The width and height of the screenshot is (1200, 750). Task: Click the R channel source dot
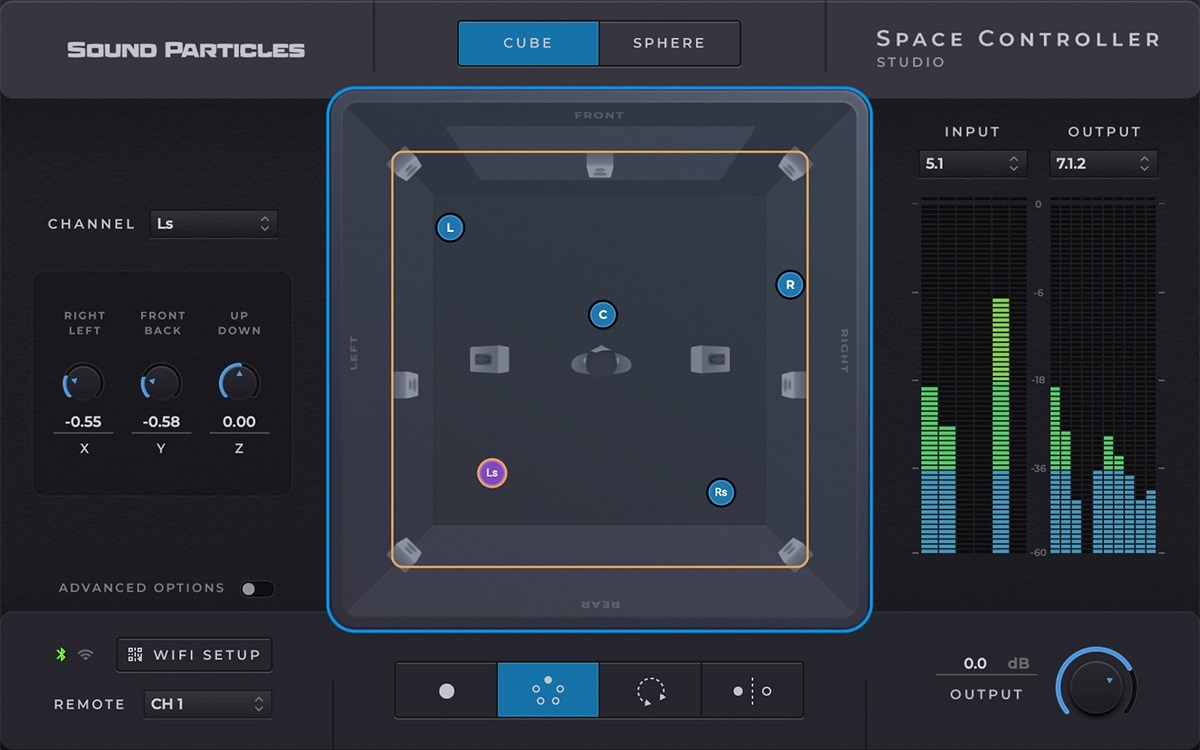tap(790, 285)
